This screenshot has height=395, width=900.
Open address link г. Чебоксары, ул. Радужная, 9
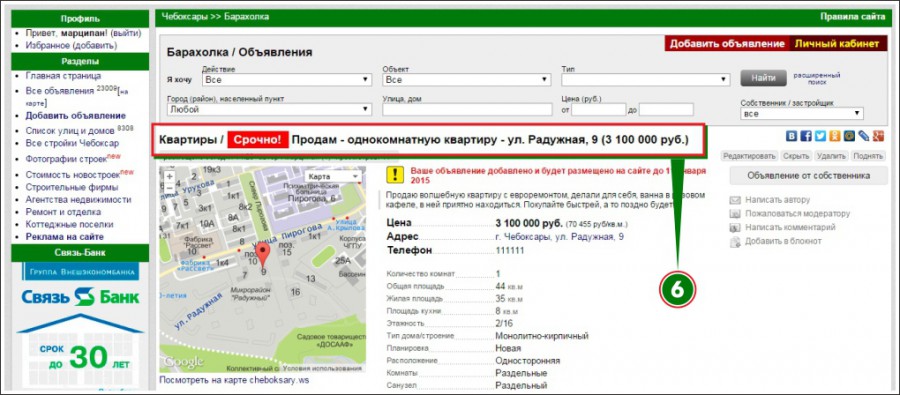click(x=560, y=237)
